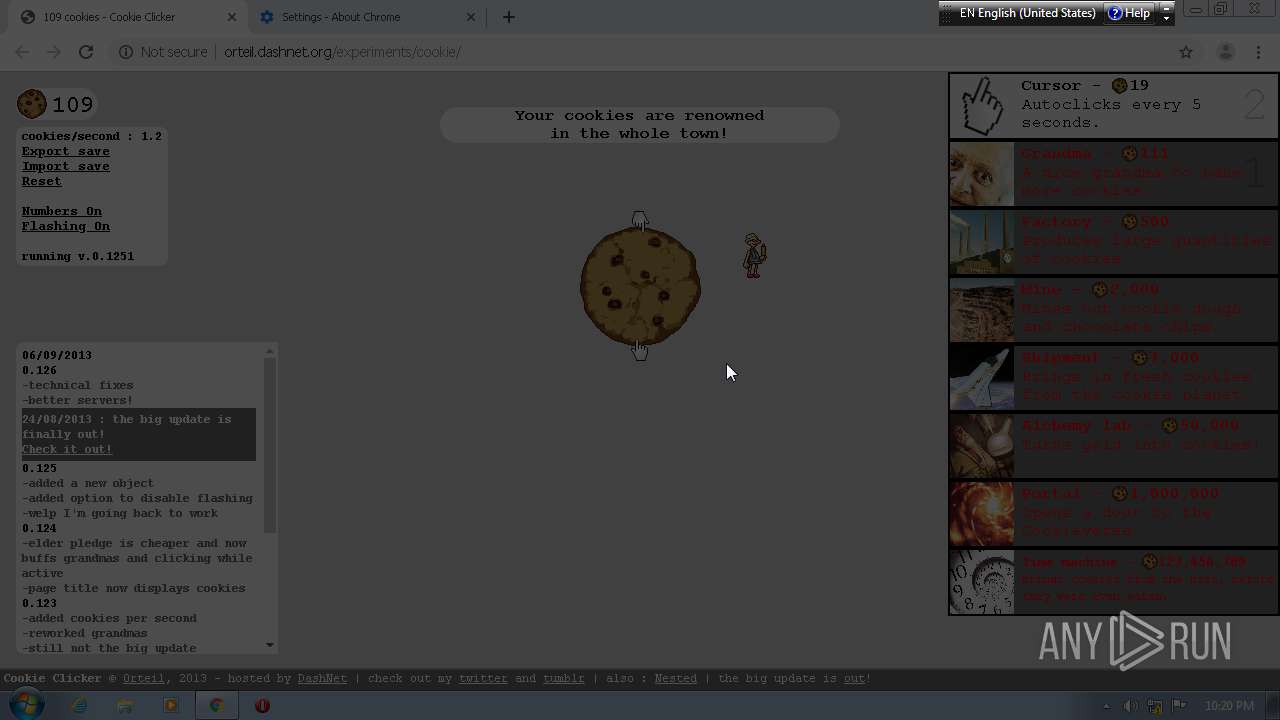Close the Settings - About Chrome tab
Viewport: 1280px width, 720px height.
[x=471, y=17]
